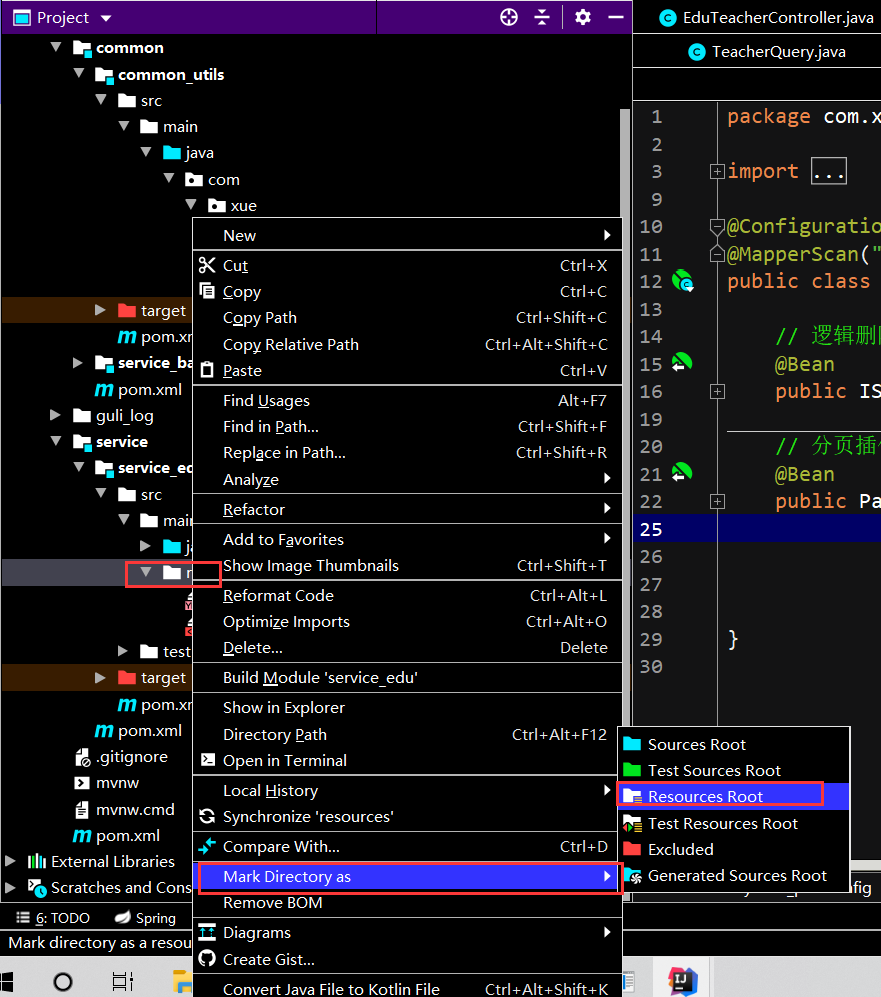The image size is (881, 997).
Task: Select Show in Explorer
Action: coord(407,708)
